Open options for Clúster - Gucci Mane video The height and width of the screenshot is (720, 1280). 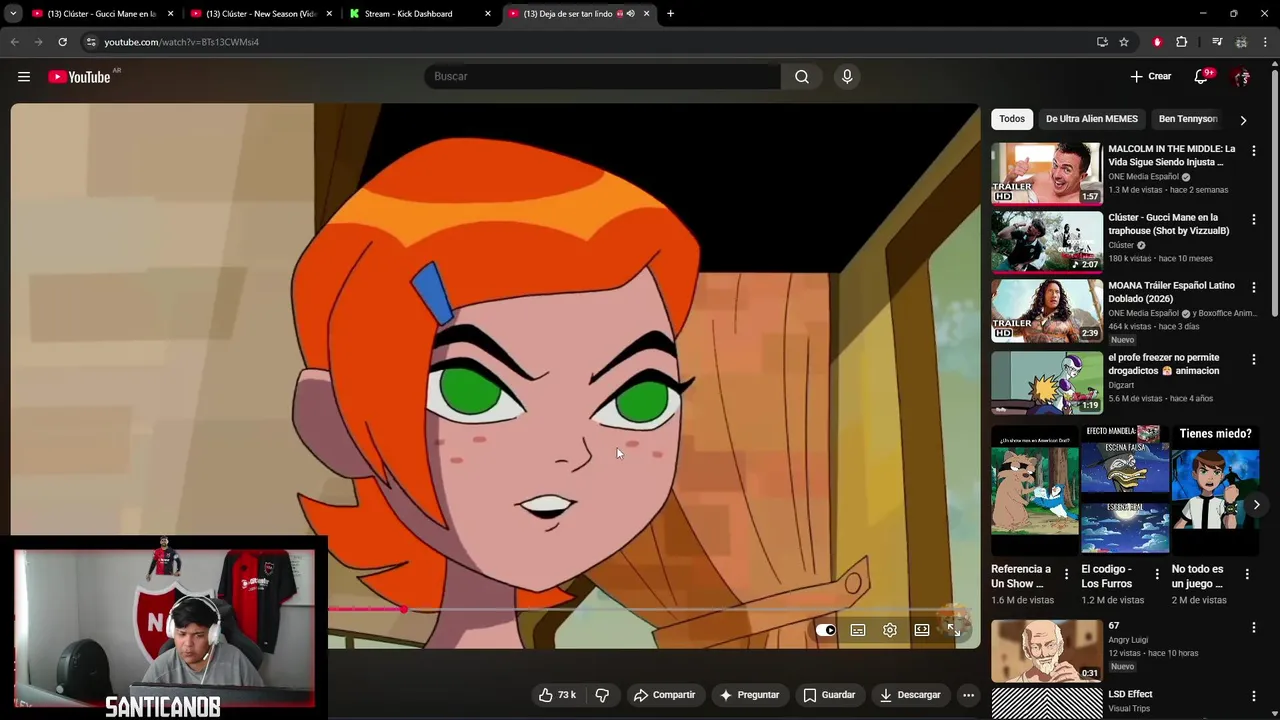coord(1254,219)
